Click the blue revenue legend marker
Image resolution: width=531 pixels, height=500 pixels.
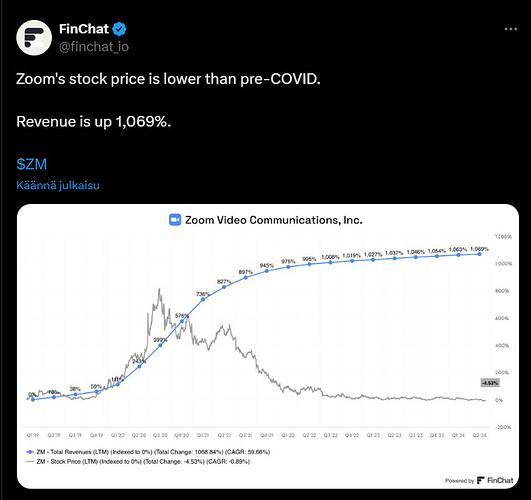pyautogui.click(x=30, y=452)
